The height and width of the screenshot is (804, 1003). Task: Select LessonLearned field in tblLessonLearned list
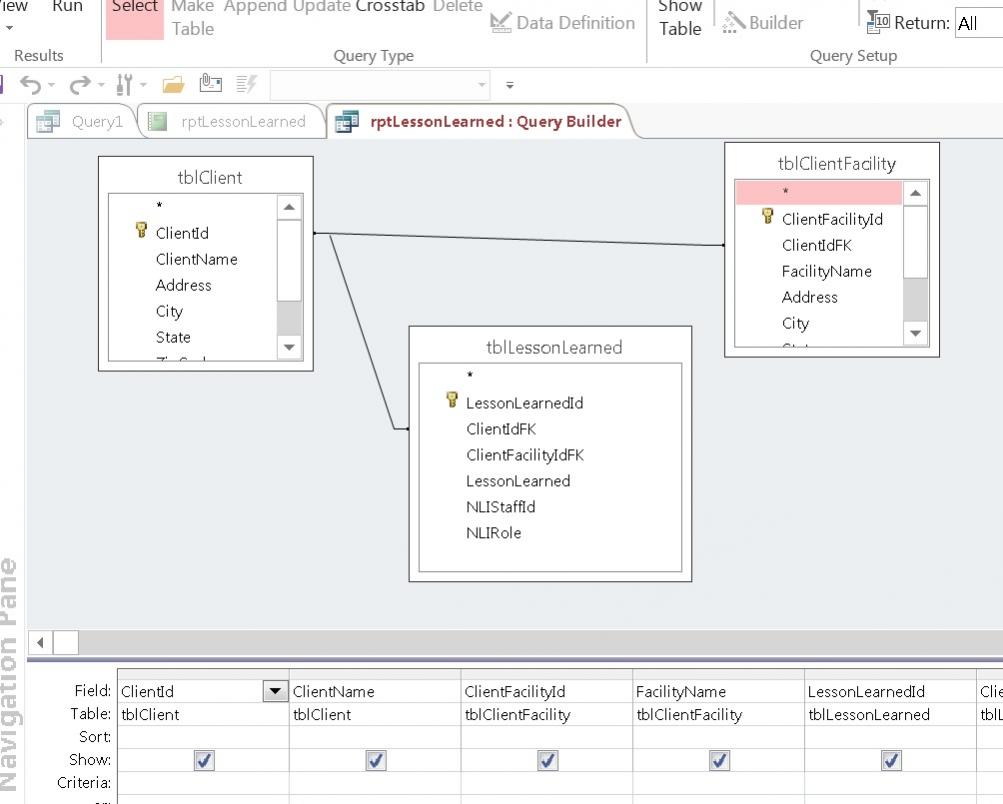point(518,481)
